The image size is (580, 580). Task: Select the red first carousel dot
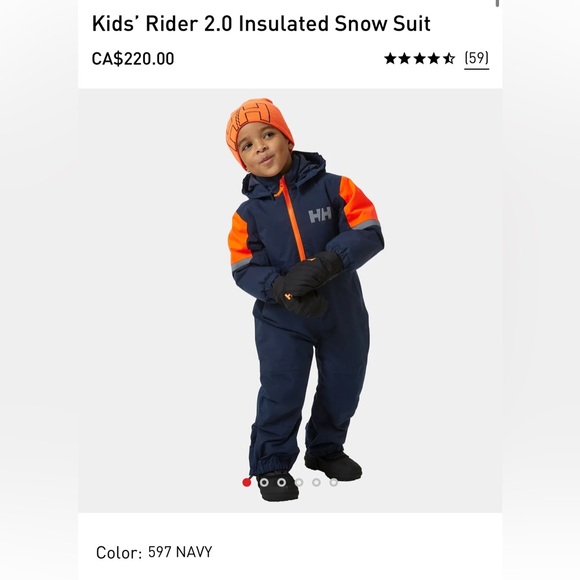coord(246,482)
